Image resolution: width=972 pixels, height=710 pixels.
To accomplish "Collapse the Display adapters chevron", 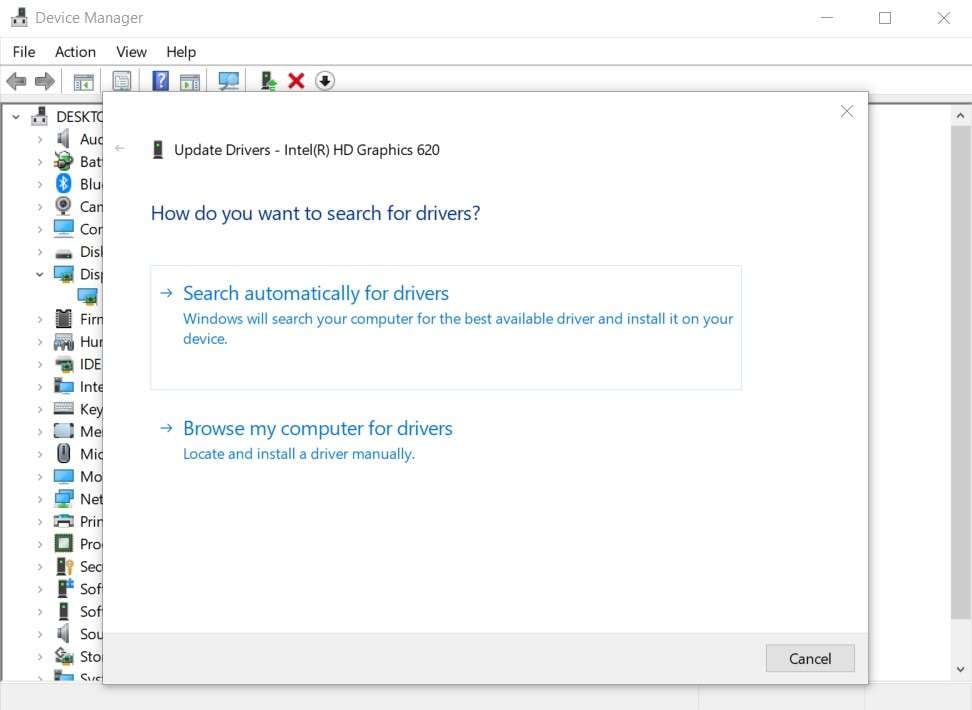I will point(40,274).
